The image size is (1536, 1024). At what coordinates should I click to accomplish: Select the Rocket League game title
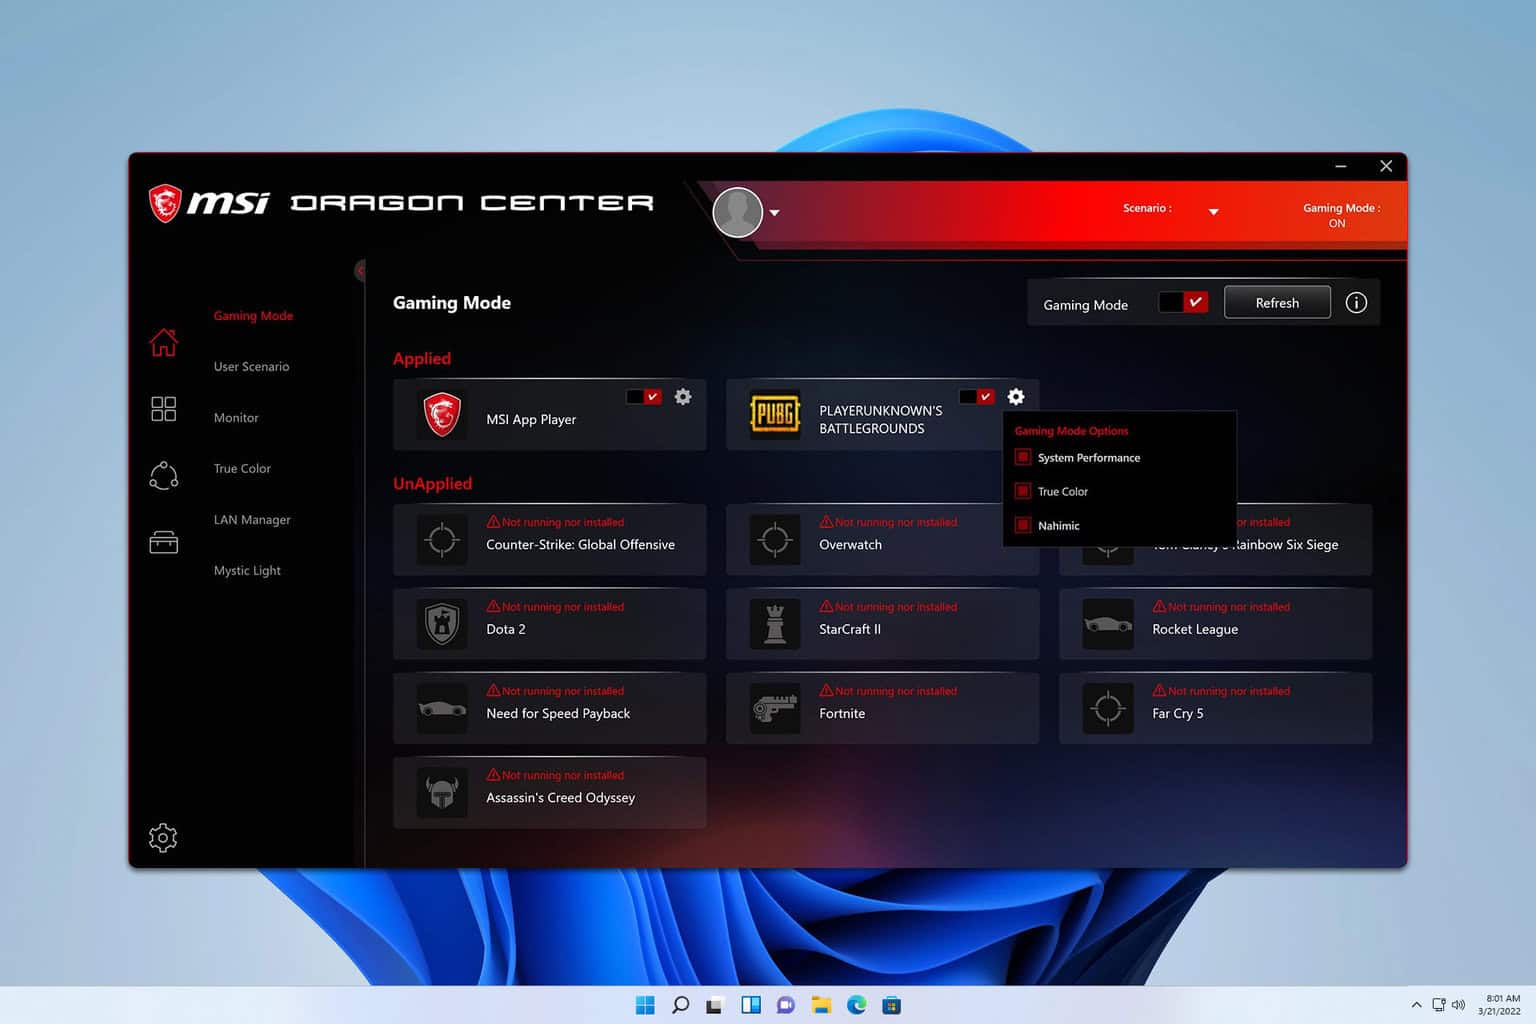click(1195, 629)
